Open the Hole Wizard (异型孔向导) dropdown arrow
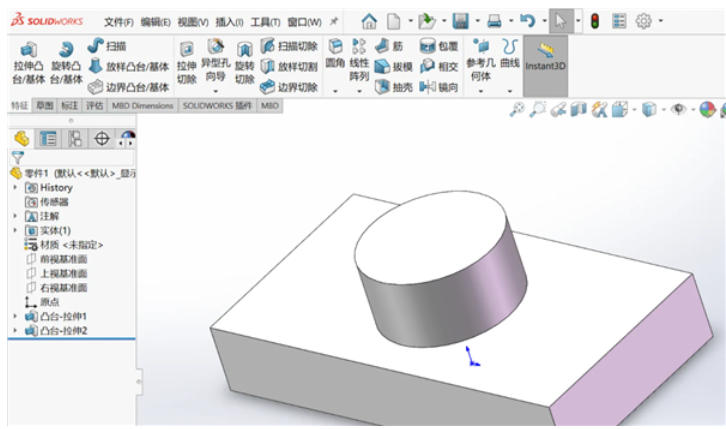This screenshot has height=429, width=726. pos(215,91)
